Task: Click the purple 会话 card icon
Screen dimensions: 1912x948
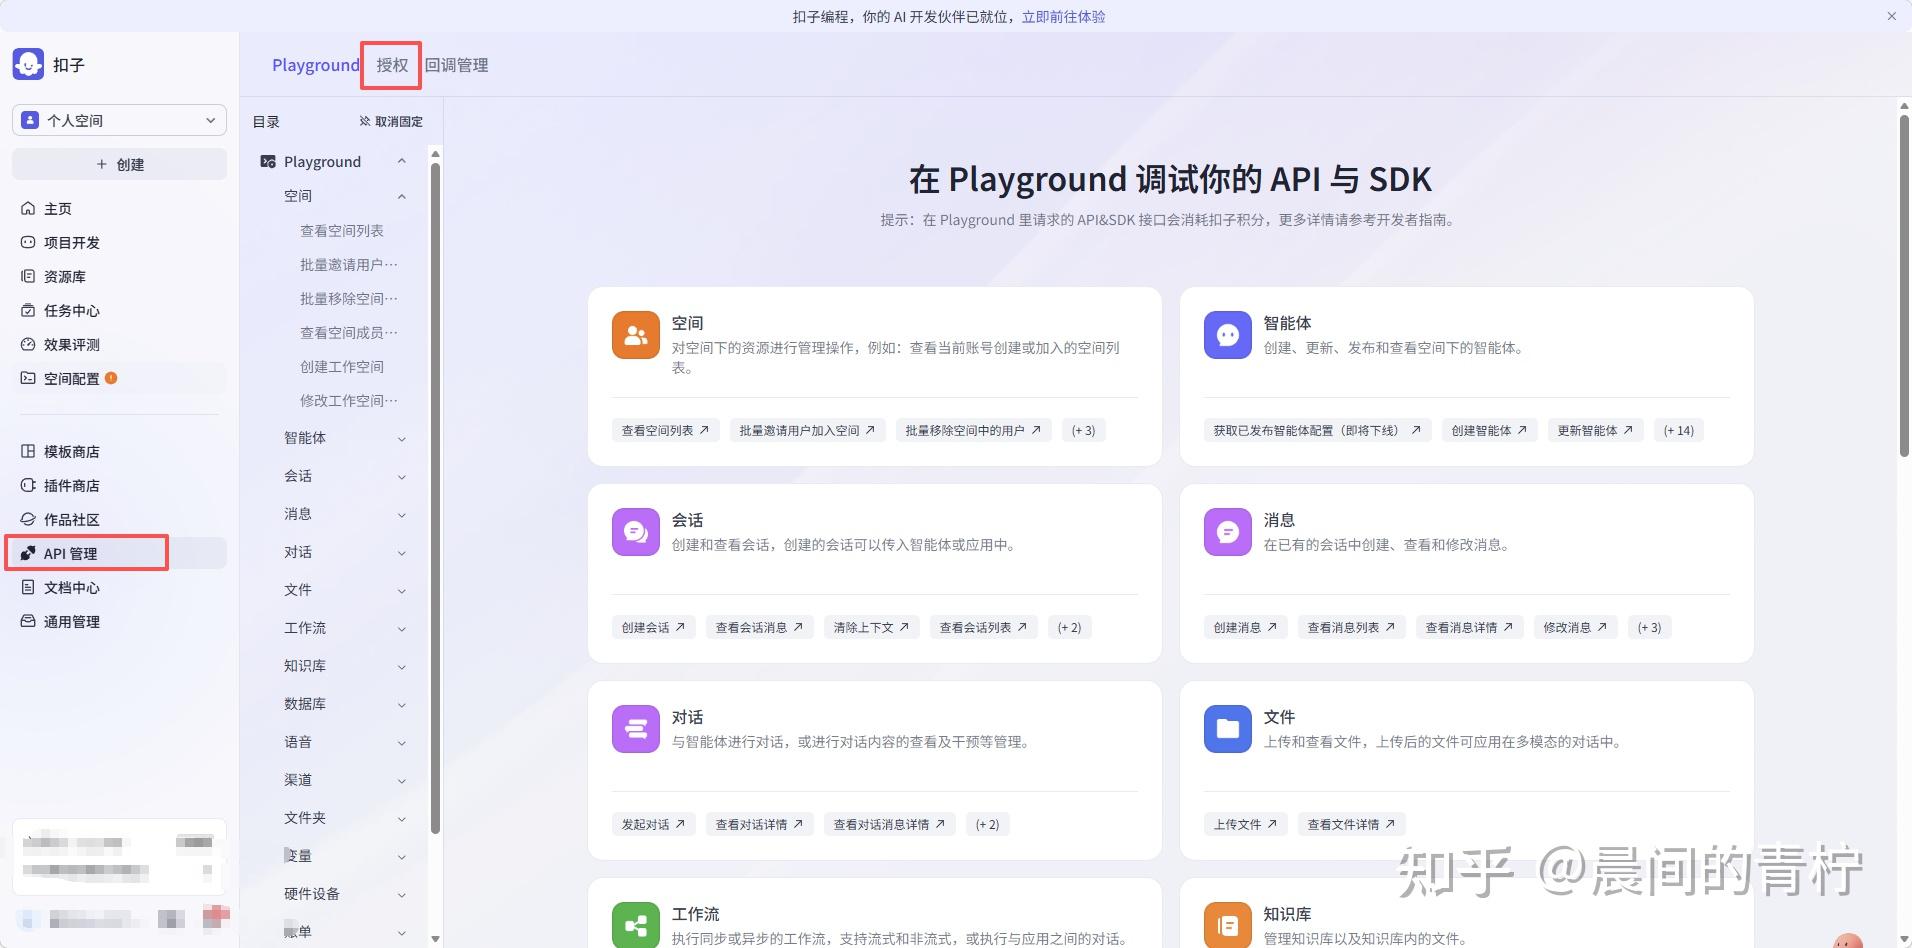Action: pyautogui.click(x=636, y=532)
